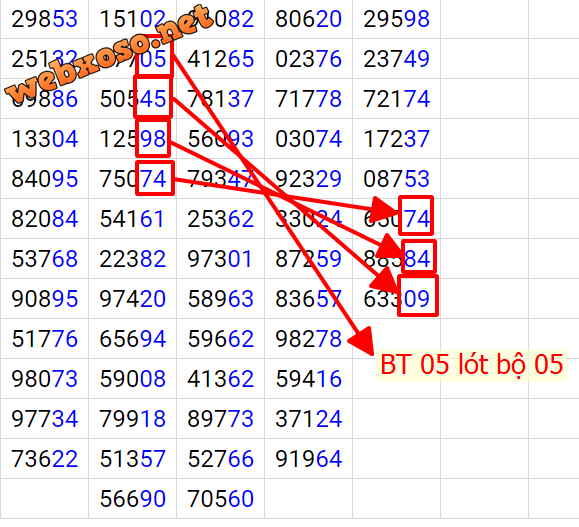Select cell containing 13304
The image size is (579, 527).
click(44, 139)
